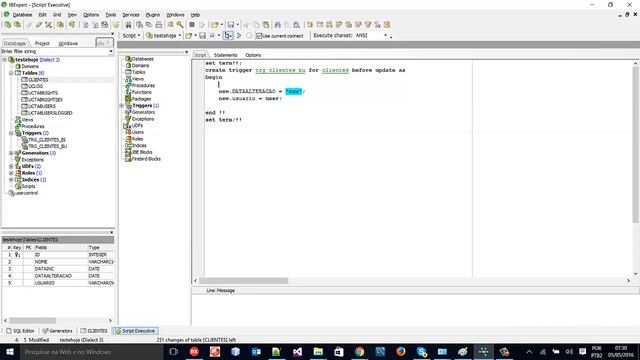Select the CLIENTES table in tree
The width and height of the screenshot is (640, 360).
pos(38,80)
